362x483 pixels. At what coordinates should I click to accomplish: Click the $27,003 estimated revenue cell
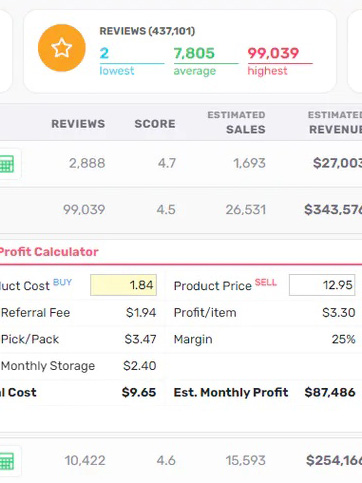337,163
